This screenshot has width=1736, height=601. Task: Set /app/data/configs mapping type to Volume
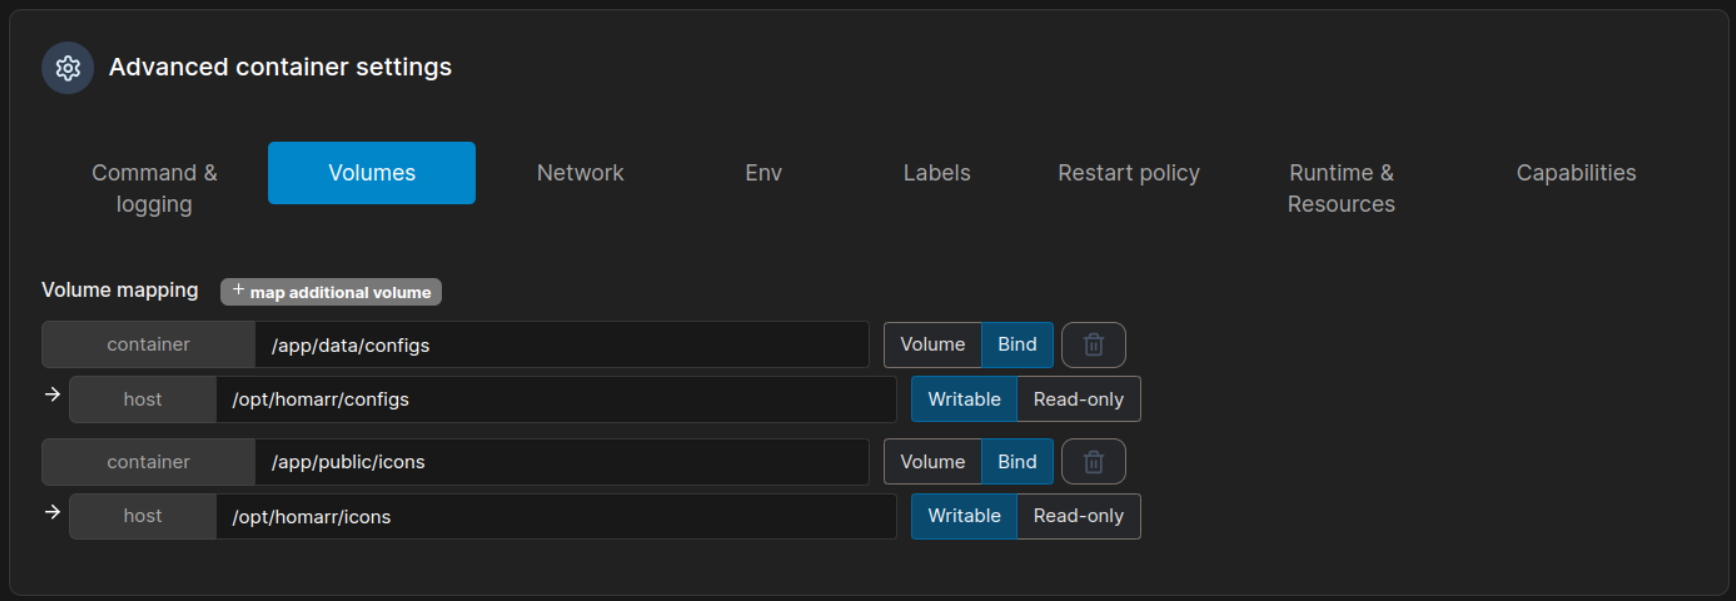pyautogui.click(x=932, y=345)
